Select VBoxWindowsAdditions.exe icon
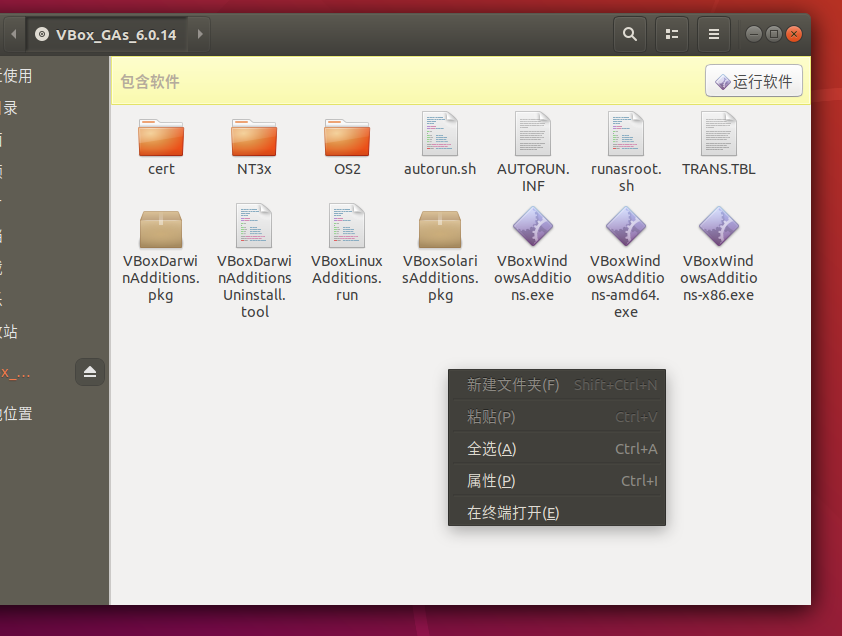 (x=533, y=227)
